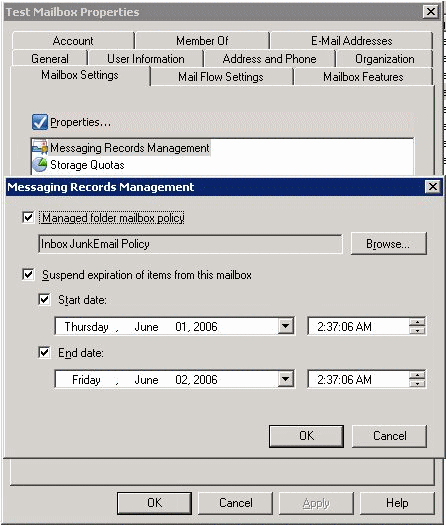The image size is (446, 525).
Task: Increase start time with up spinner arrow
Action: [x=417, y=322]
